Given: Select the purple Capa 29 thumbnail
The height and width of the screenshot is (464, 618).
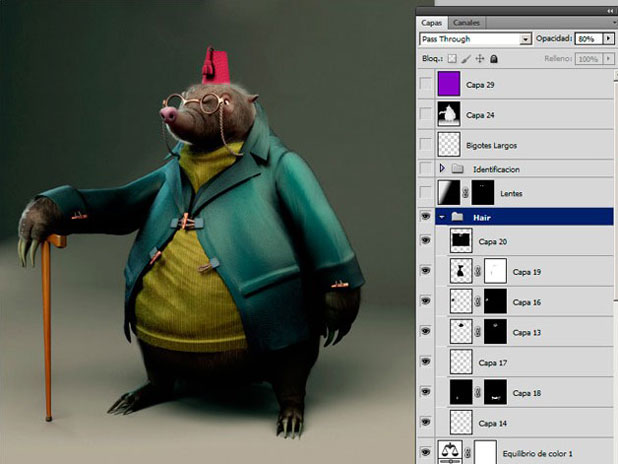Looking at the screenshot, I should pos(449,84).
